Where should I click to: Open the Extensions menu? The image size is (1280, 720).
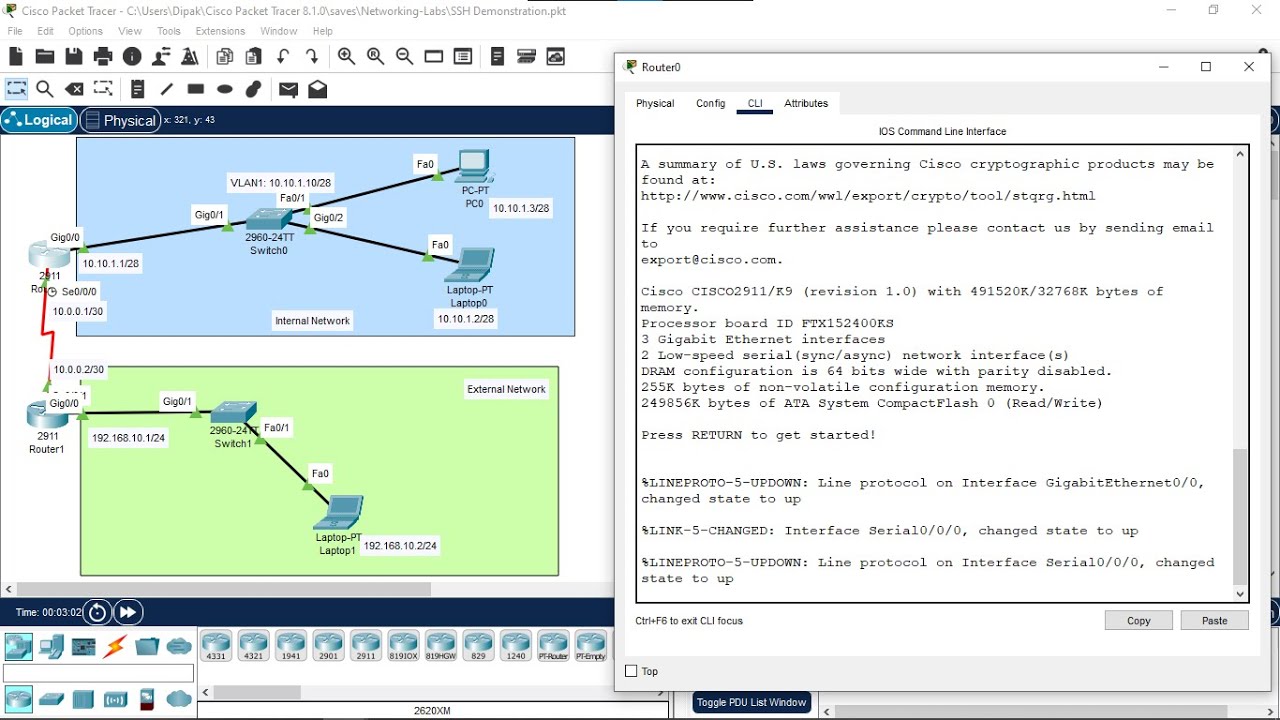[x=220, y=31]
